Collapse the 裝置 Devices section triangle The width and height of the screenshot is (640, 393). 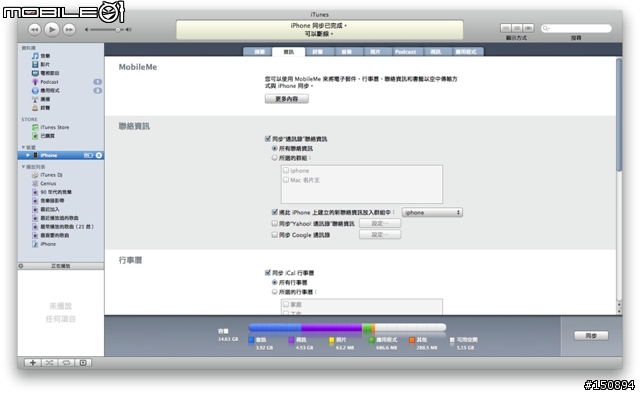pyautogui.click(x=23, y=147)
